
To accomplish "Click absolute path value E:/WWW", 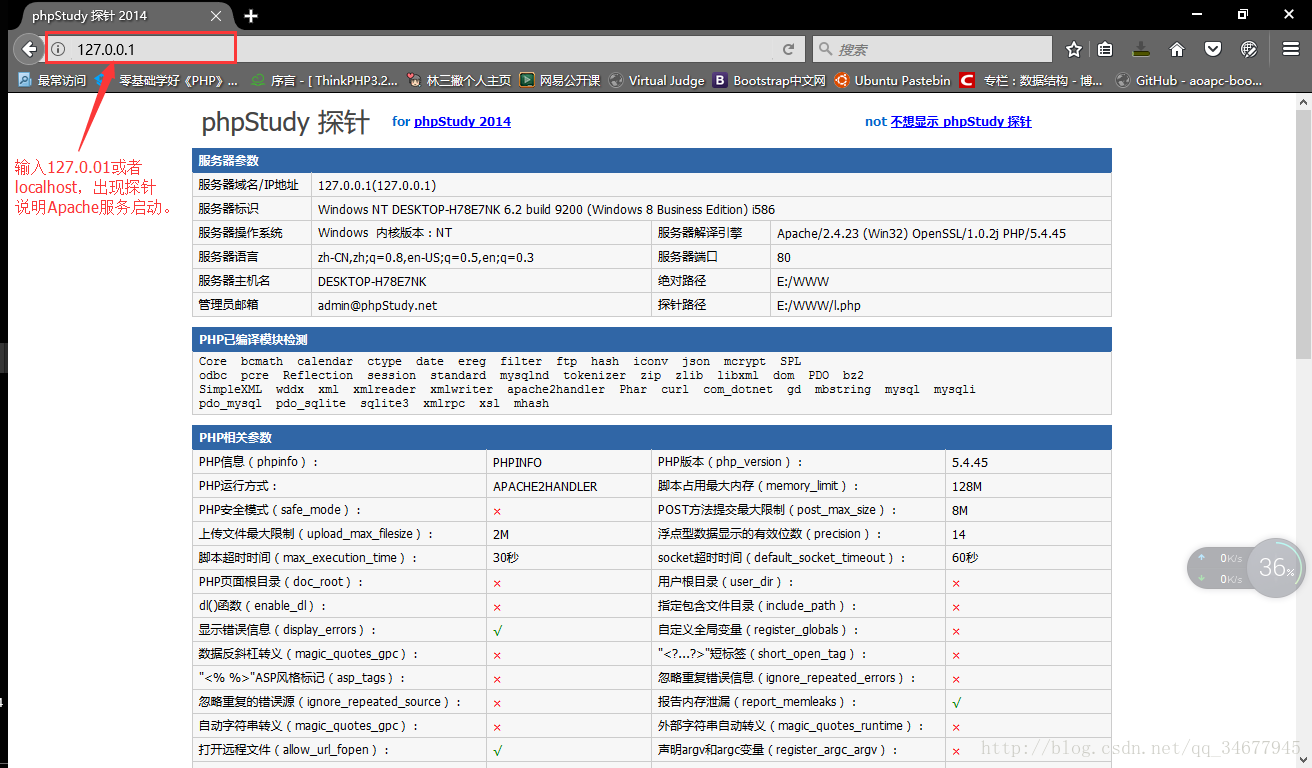I will tap(802, 281).
